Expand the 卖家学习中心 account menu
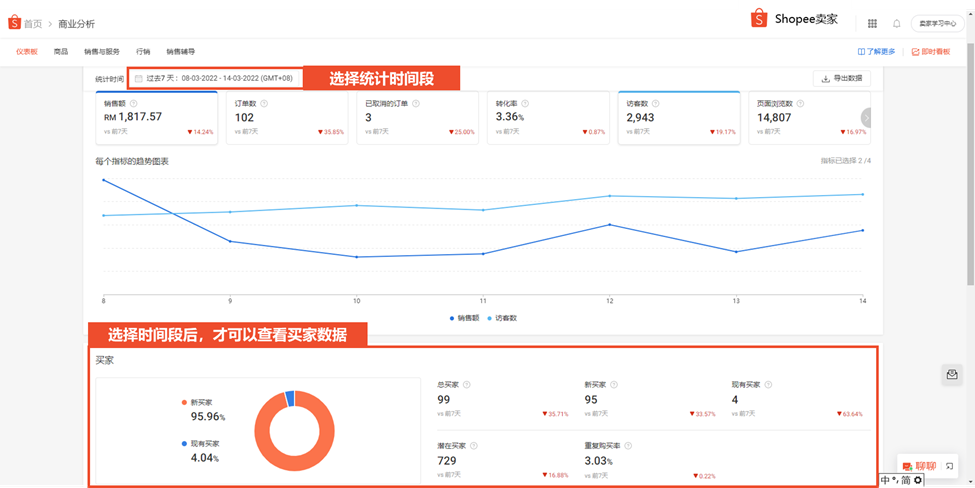Viewport: 975px width, 488px height. point(937,23)
